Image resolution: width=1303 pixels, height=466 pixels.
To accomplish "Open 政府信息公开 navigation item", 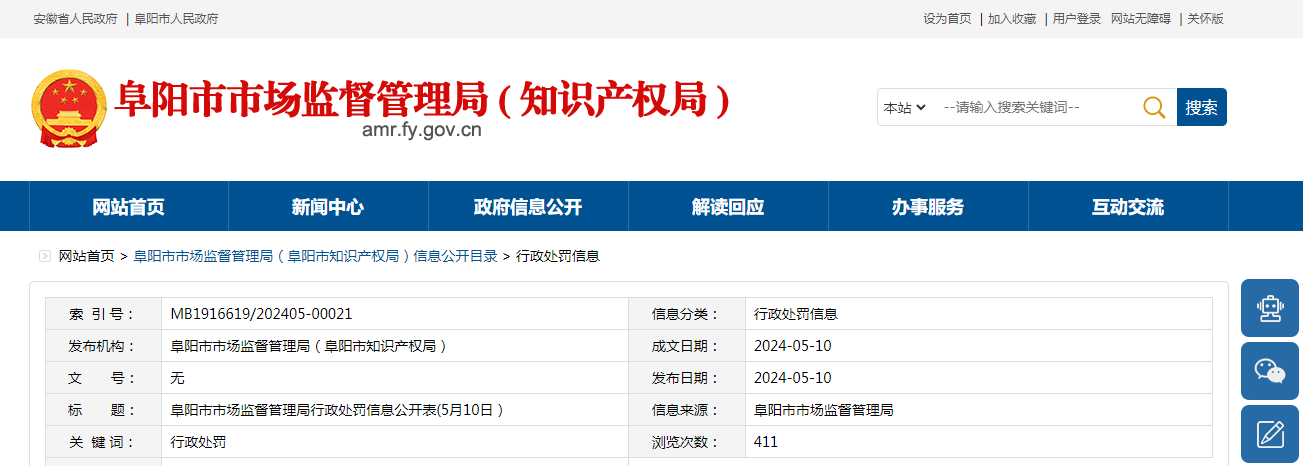I will point(528,207).
